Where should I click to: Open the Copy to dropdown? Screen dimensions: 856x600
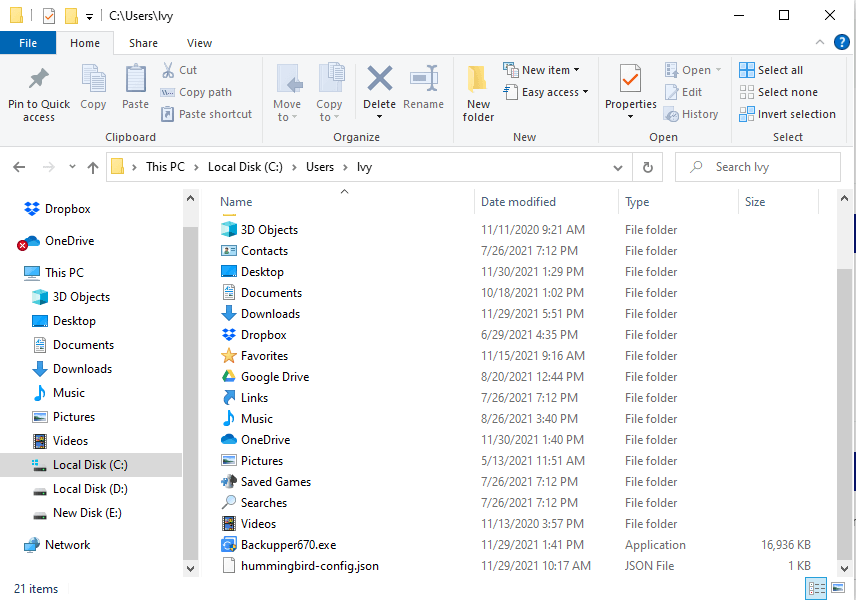329,93
